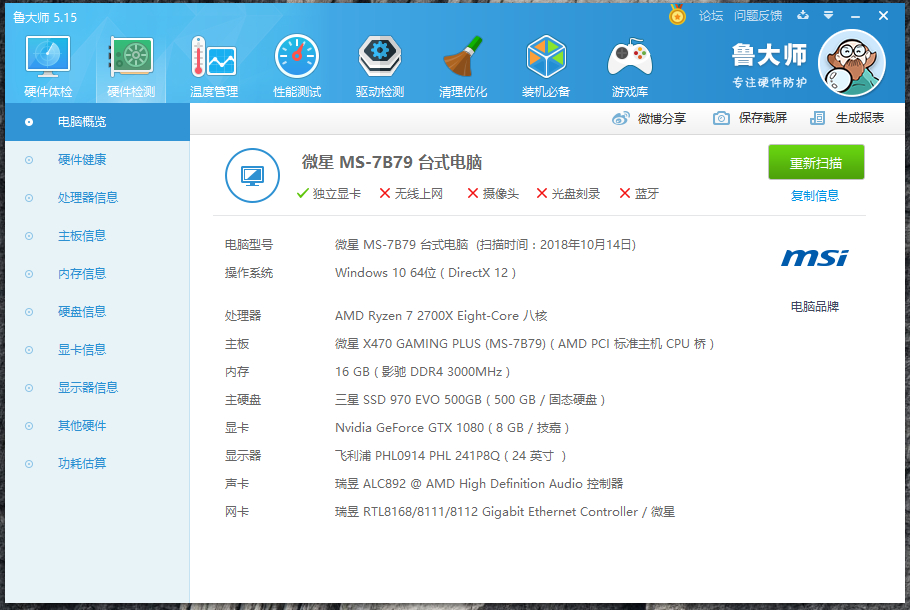Click the 无线上网 status indicator
This screenshot has width=910, height=610.
[x=411, y=193]
